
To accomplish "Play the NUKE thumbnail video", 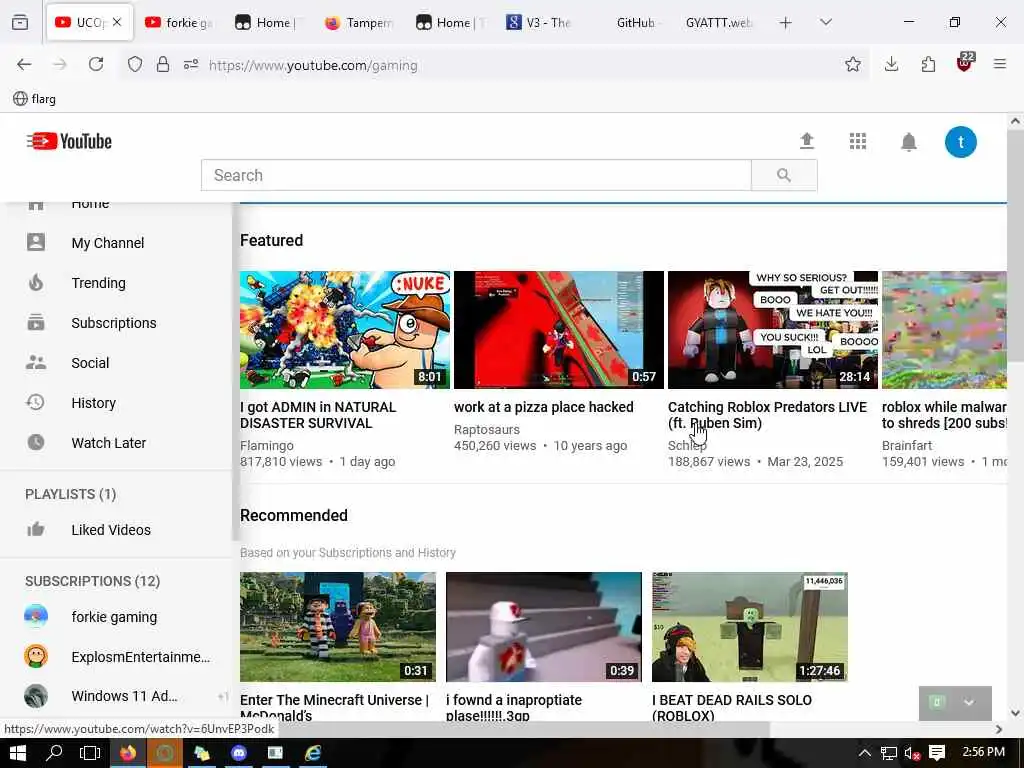I will point(345,330).
